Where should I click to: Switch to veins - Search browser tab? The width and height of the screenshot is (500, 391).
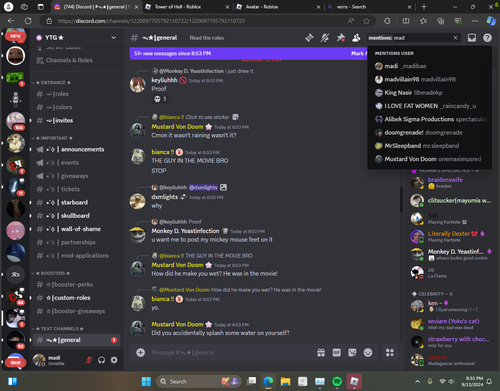click(369, 7)
